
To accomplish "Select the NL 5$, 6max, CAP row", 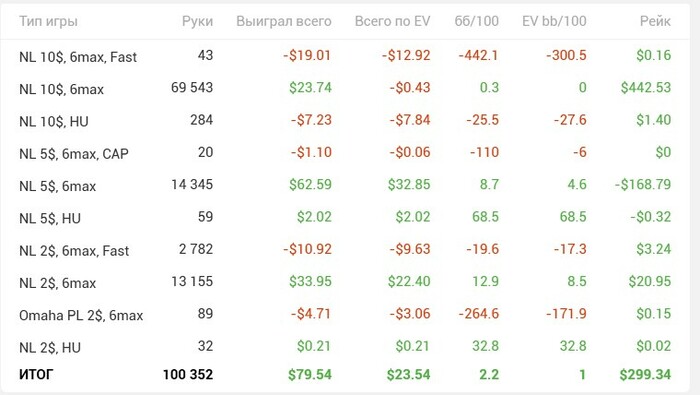I will pos(345,153).
